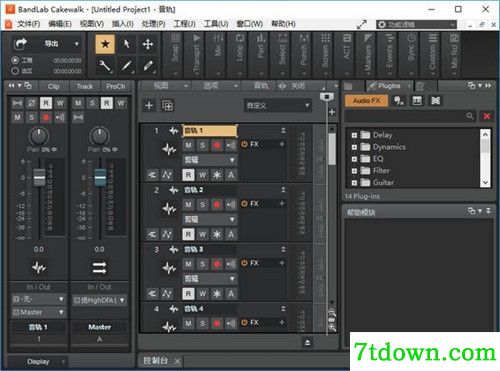Toggle automation write on track 1
500x371 pixels.
[x=203, y=175]
